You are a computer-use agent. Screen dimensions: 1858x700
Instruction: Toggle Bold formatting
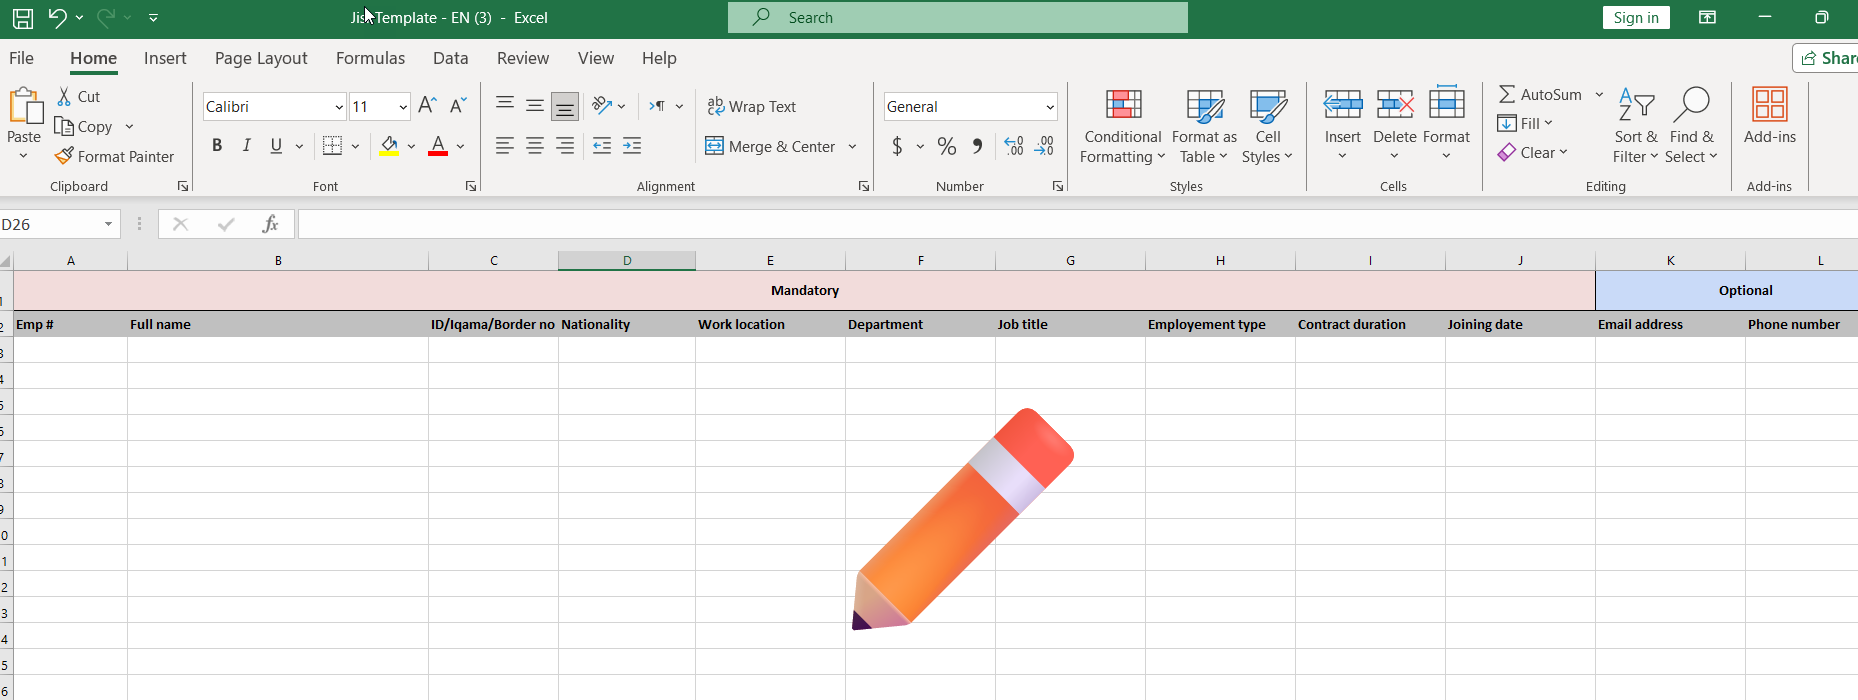(x=217, y=146)
